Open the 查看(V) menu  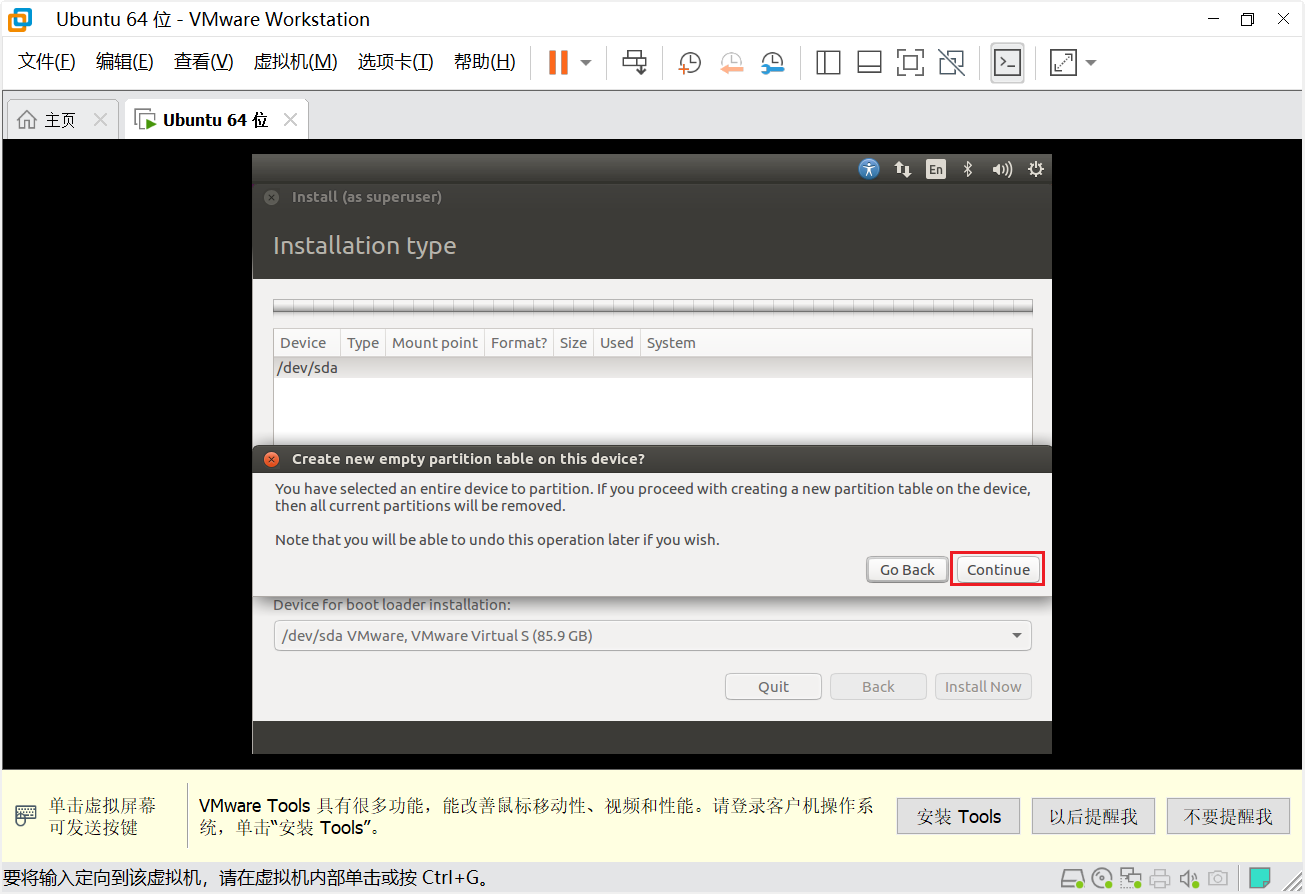pos(204,62)
